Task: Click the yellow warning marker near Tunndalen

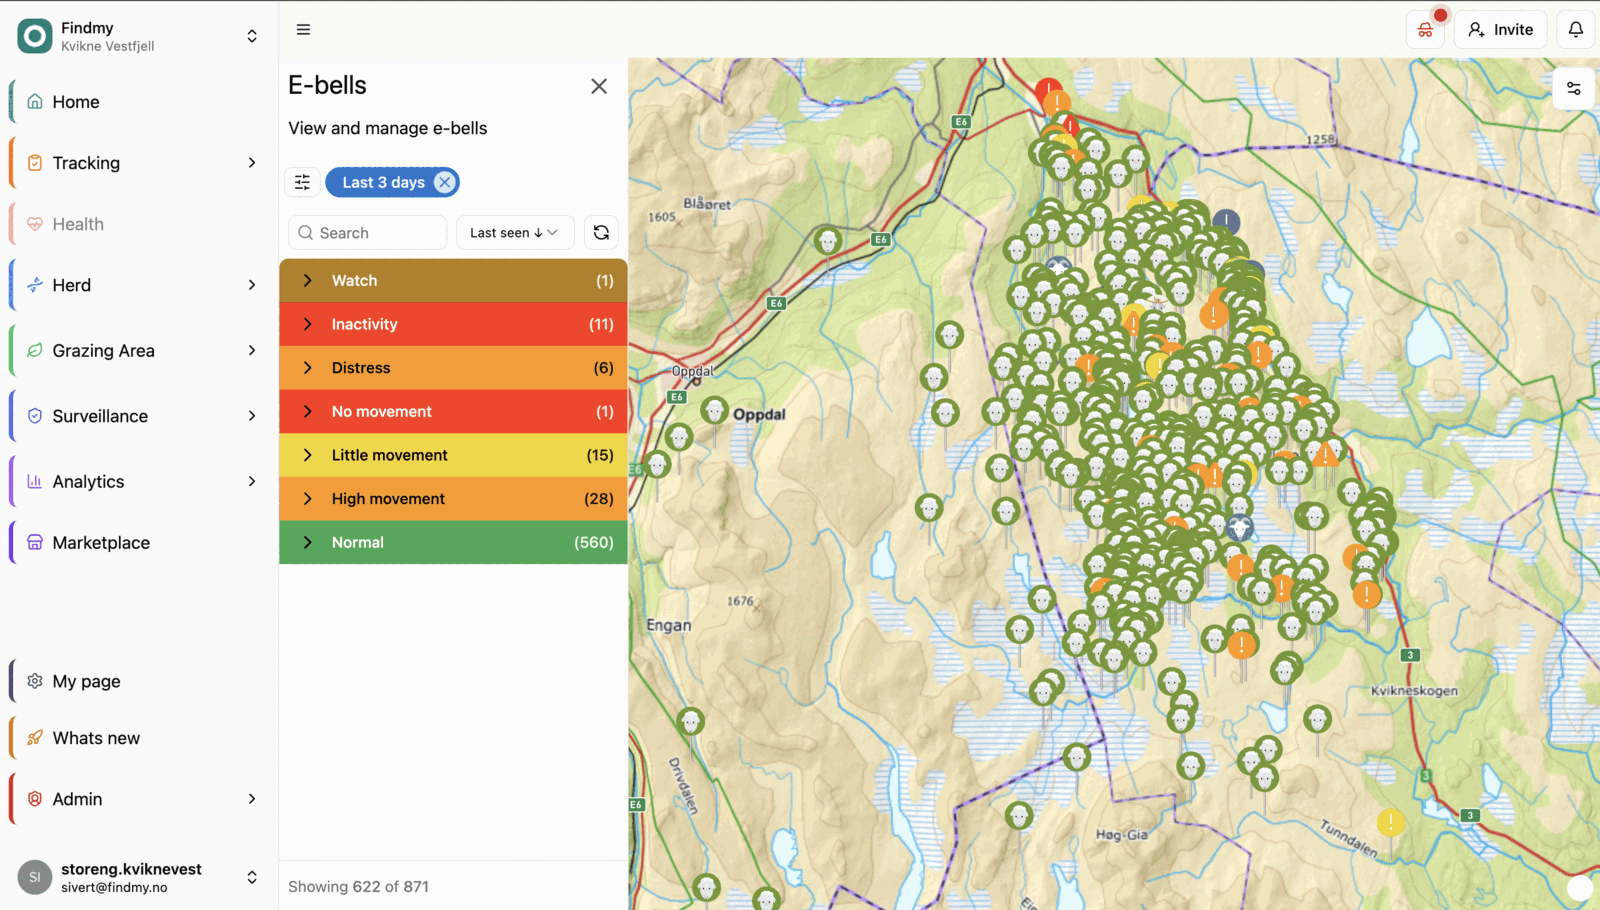Action: [x=1390, y=823]
